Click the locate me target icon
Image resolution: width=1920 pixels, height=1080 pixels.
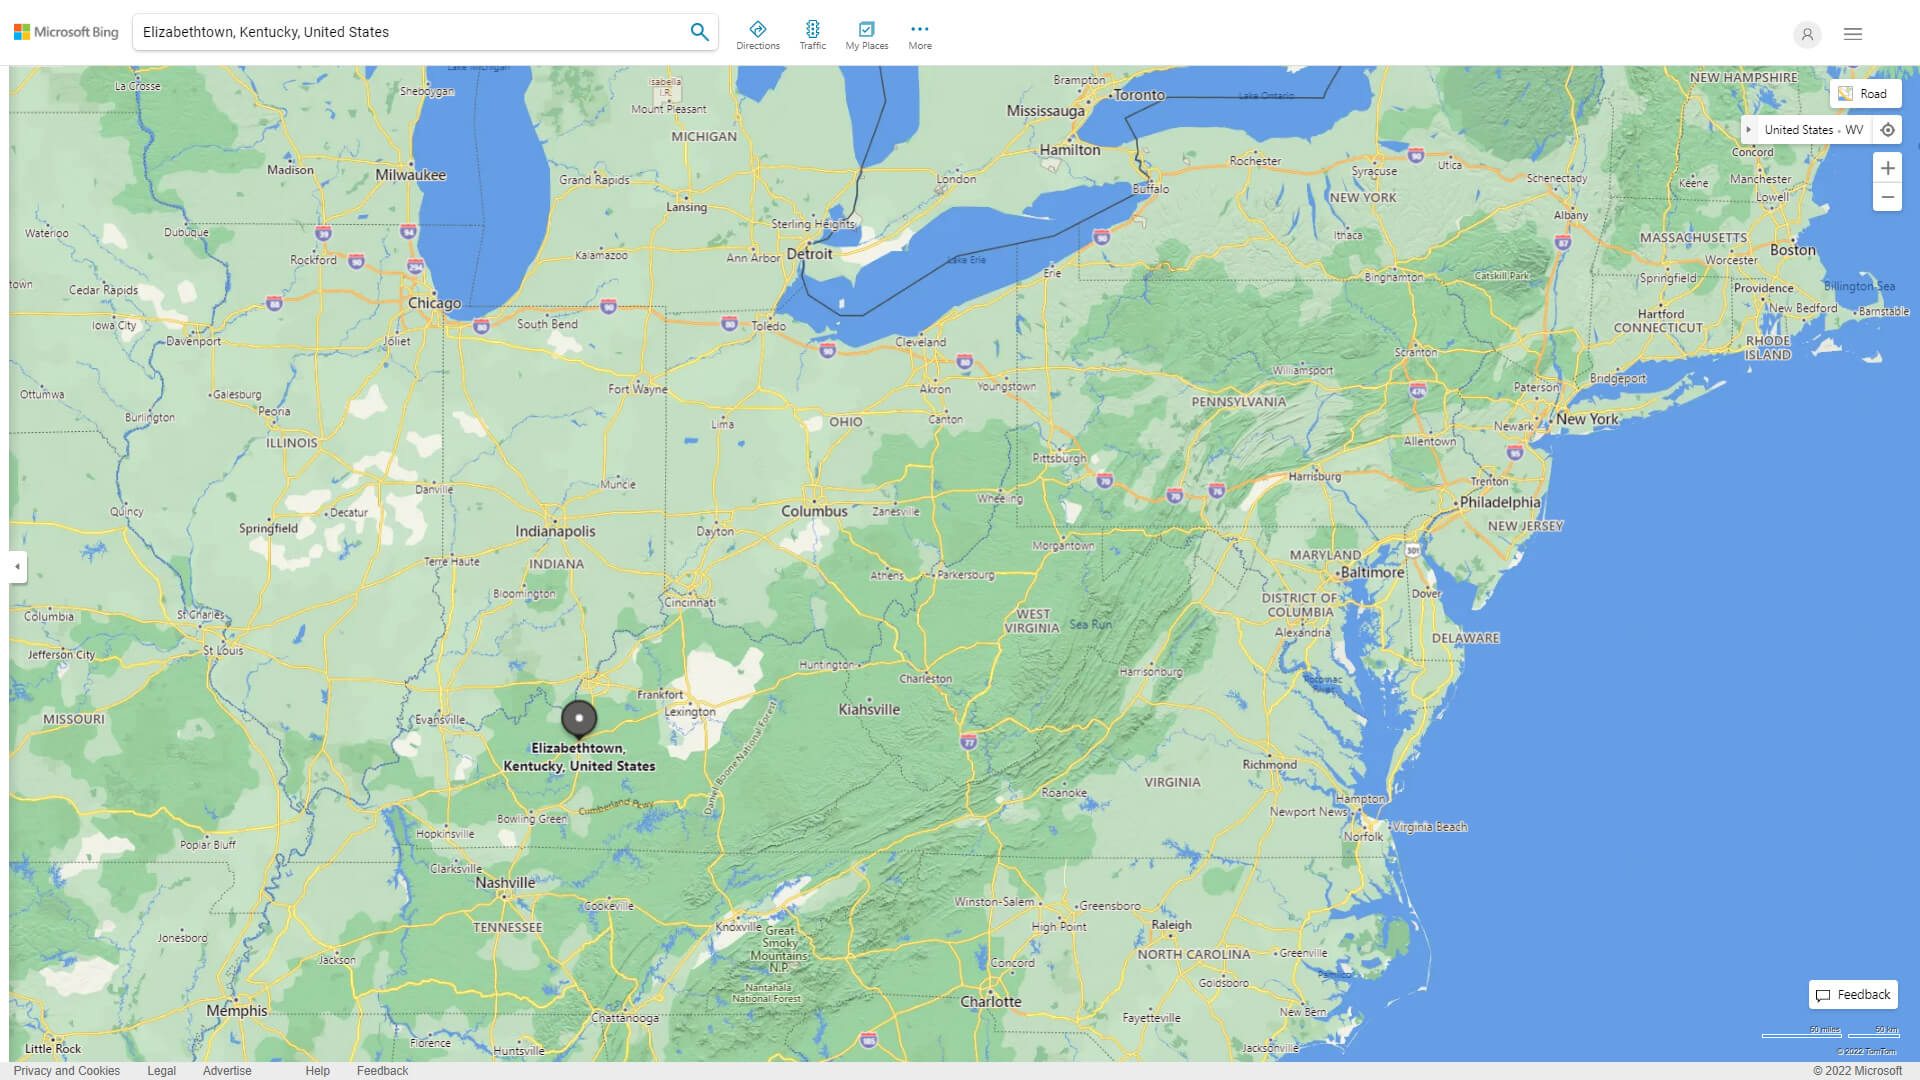pos(1887,130)
